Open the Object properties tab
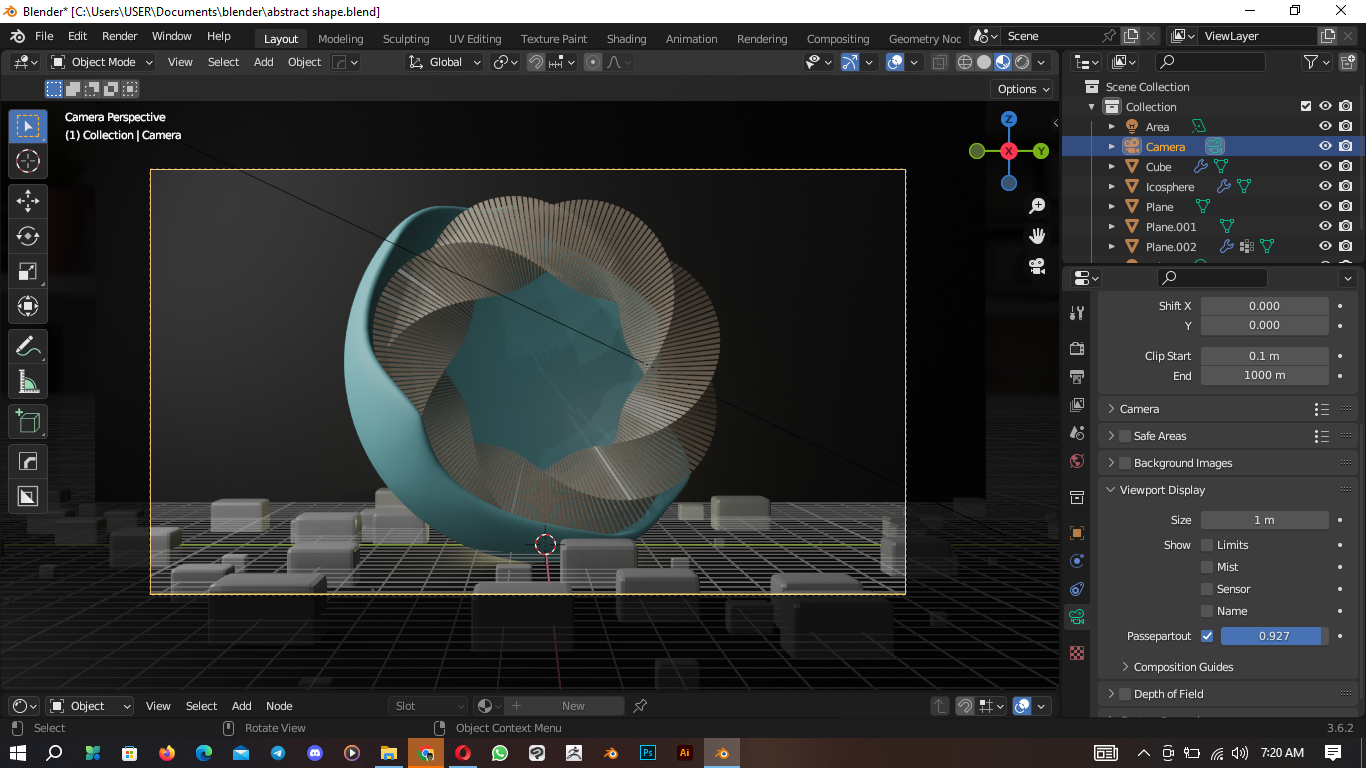This screenshot has width=1366, height=768. [1077, 533]
